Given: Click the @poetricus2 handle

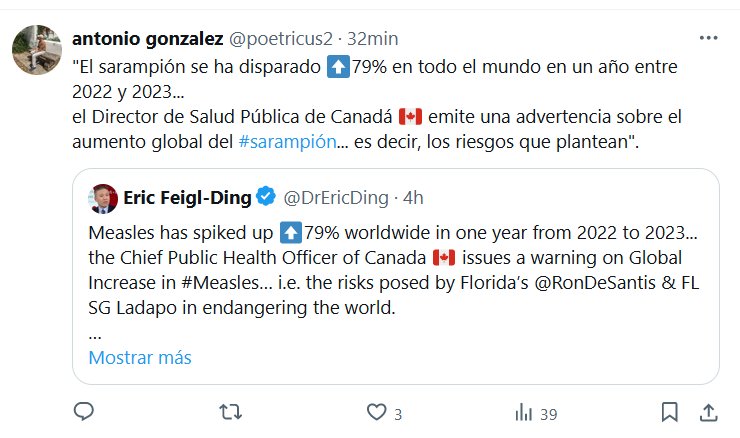Looking at the screenshot, I should coord(283,39).
